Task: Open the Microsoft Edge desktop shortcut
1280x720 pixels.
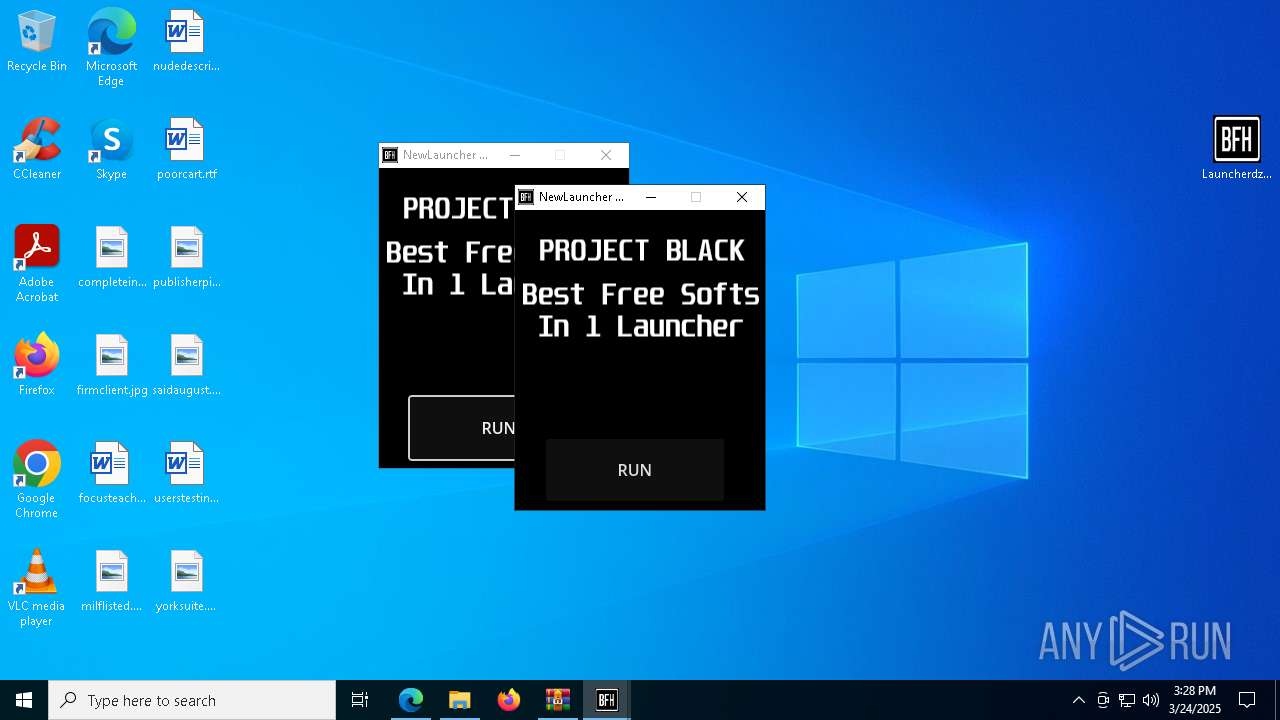Action: tap(111, 48)
